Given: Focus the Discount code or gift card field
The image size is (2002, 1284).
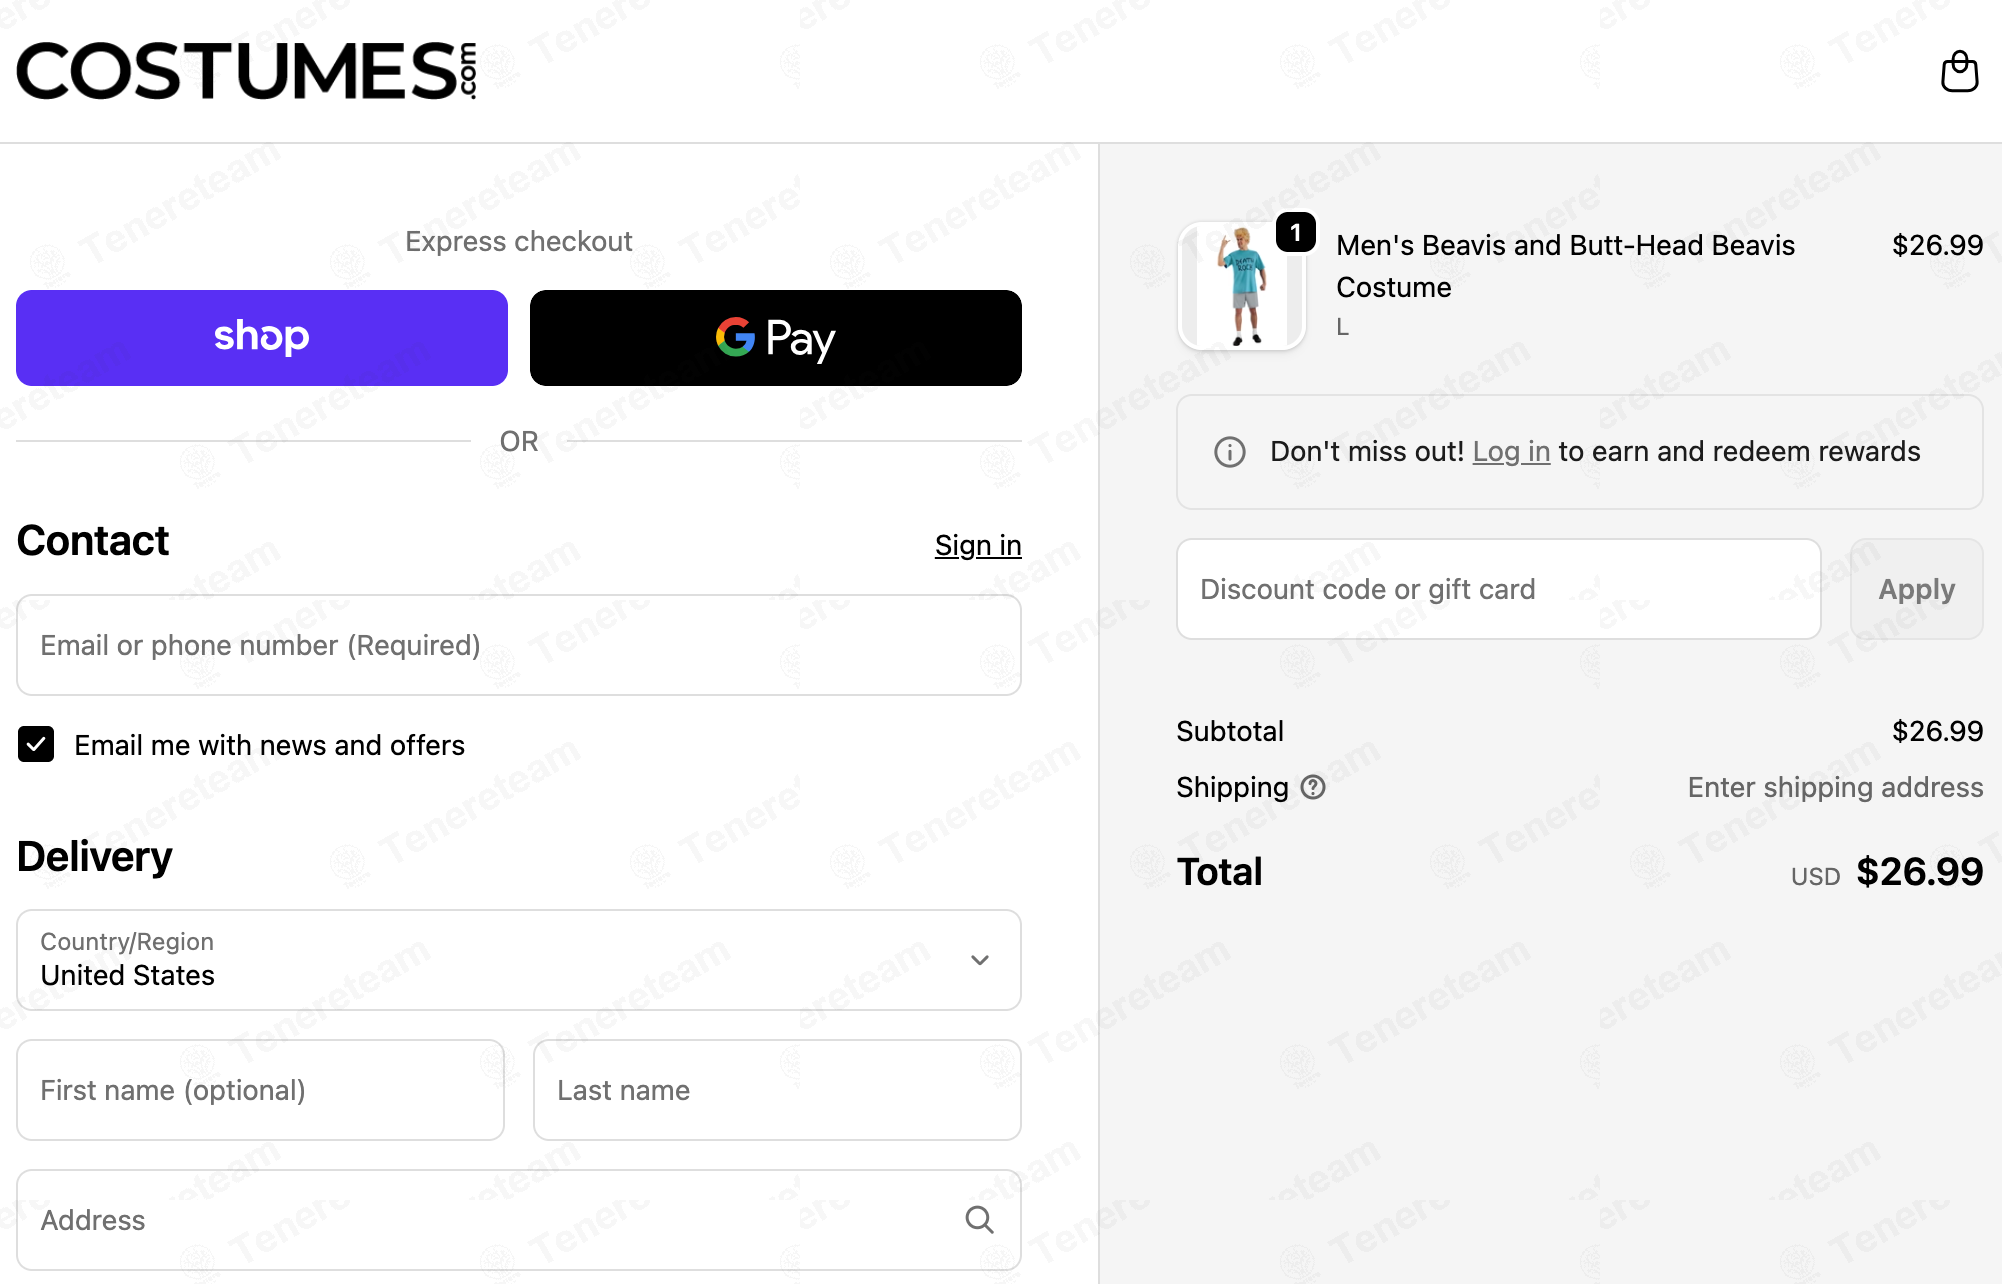Looking at the screenshot, I should (1499, 589).
